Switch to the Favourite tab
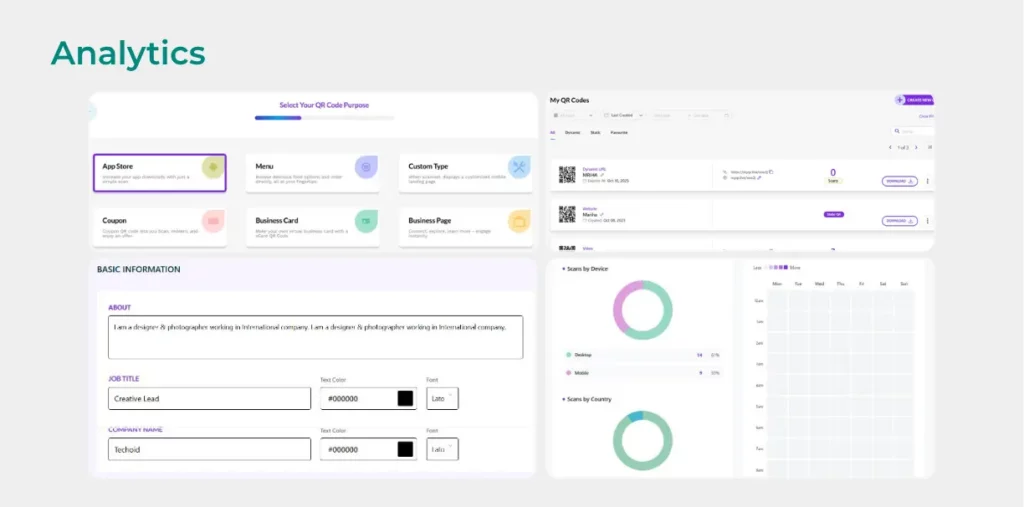The height and width of the screenshot is (507, 1024). pos(619,133)
